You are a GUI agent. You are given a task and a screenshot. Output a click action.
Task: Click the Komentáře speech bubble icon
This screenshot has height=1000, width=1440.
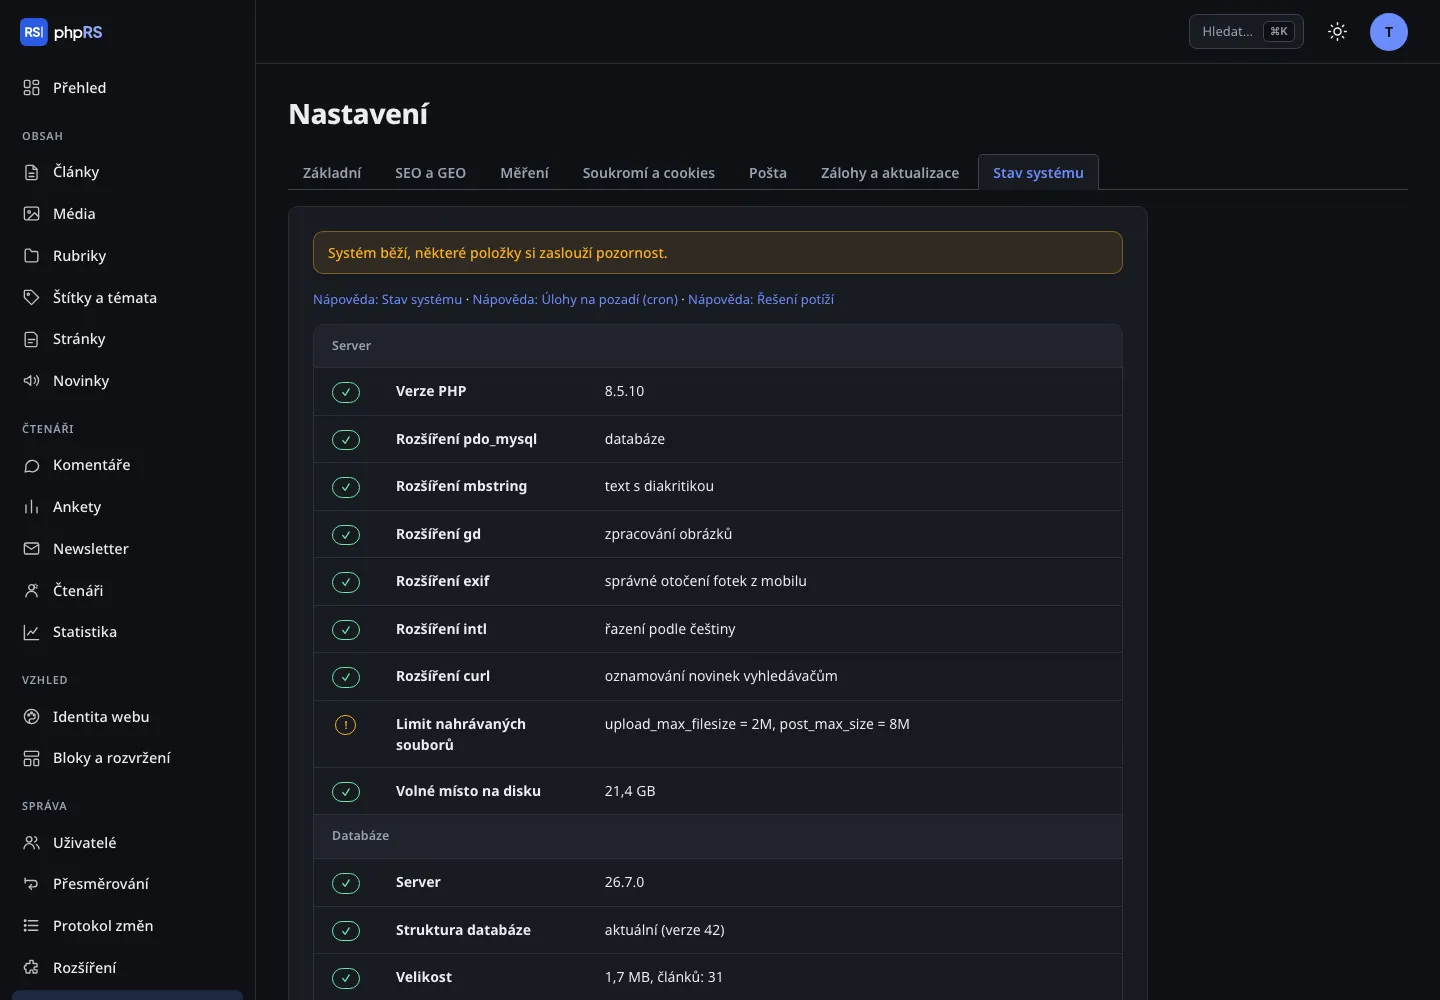(32, 465)
